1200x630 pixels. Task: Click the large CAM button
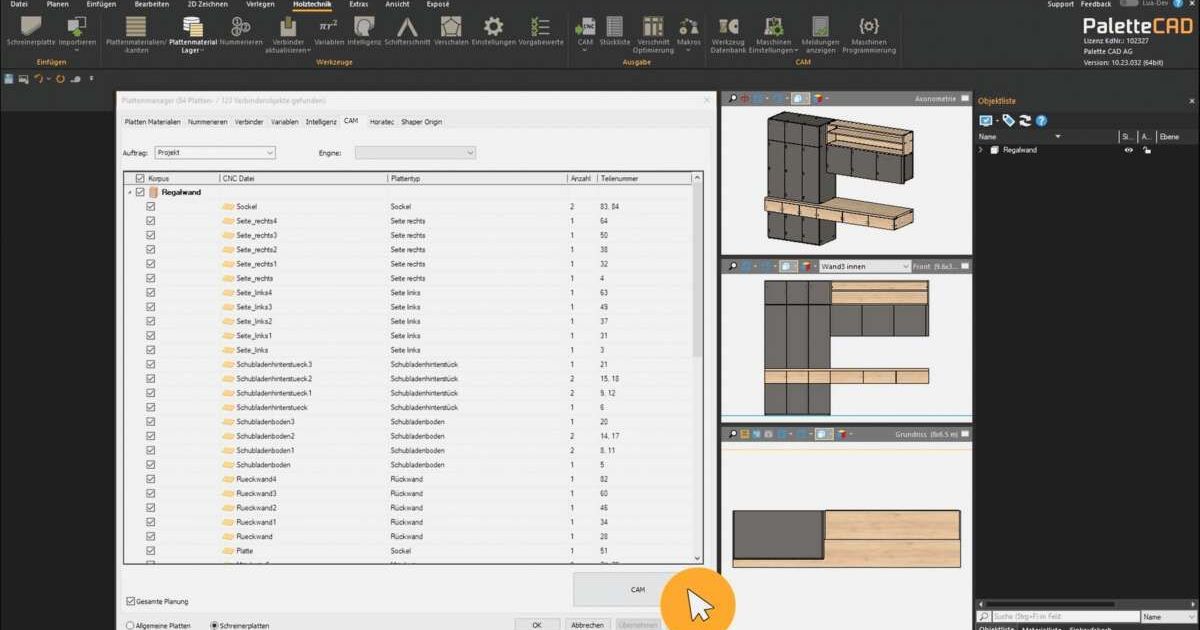pyautogui.click(x=637, y=590)
